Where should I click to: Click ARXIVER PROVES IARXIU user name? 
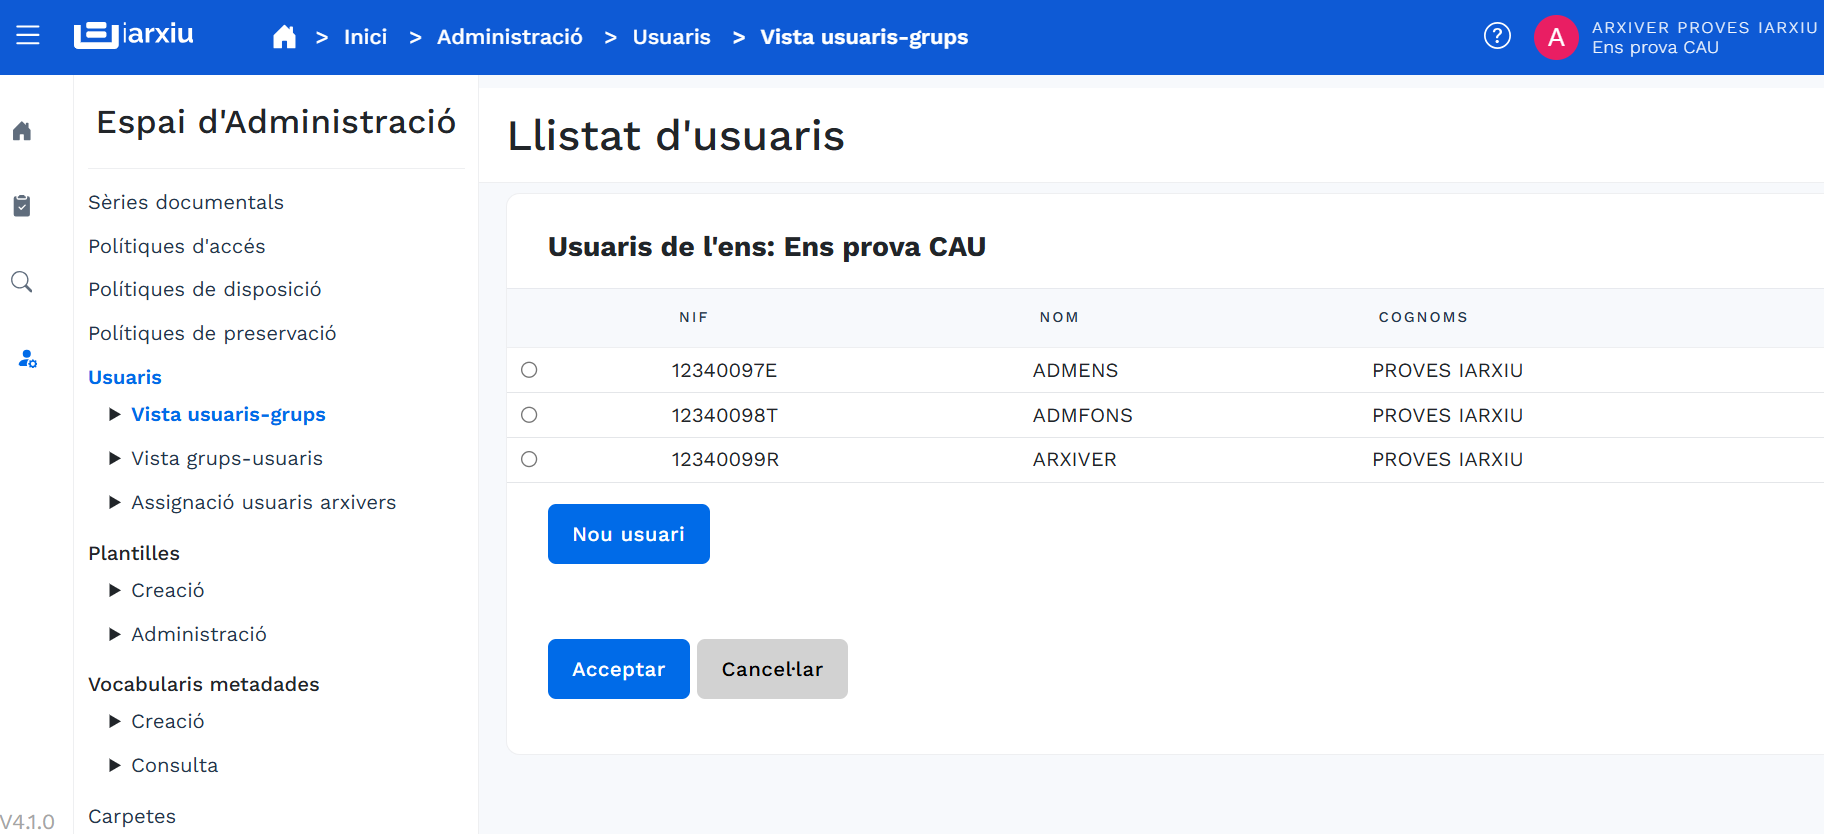point(1704,28)
